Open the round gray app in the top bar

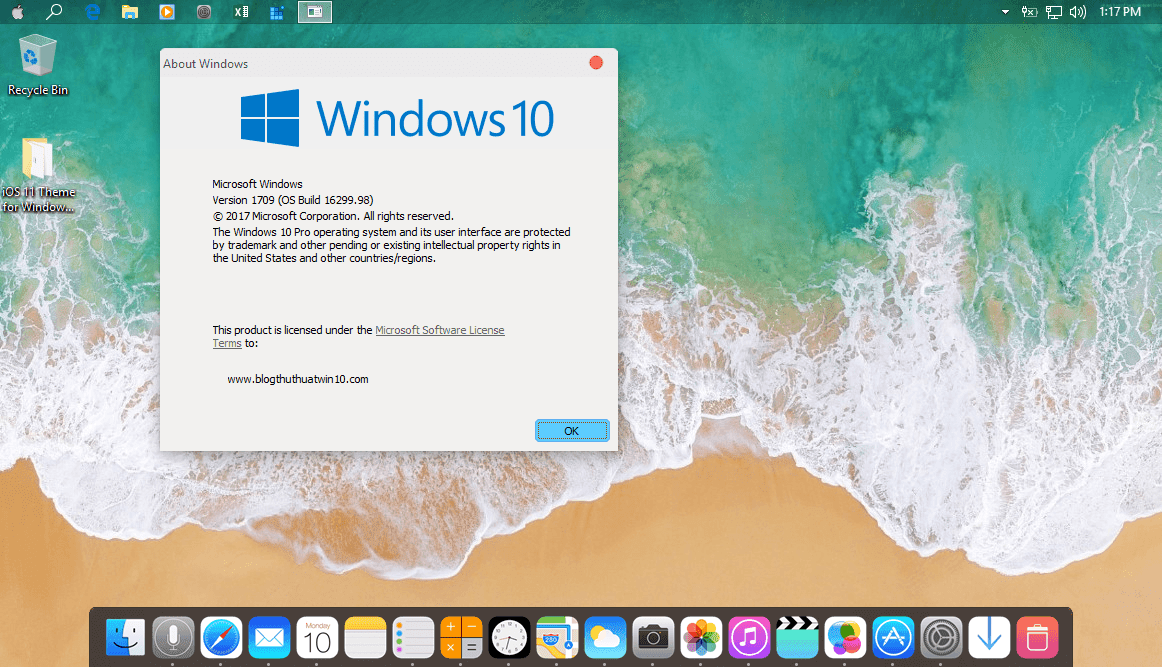[204, 12]
